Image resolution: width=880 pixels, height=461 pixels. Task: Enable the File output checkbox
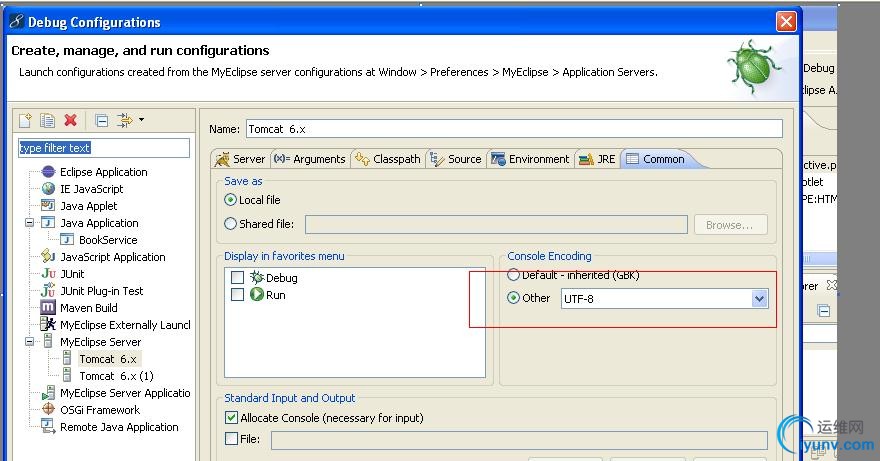pos(231,439)
